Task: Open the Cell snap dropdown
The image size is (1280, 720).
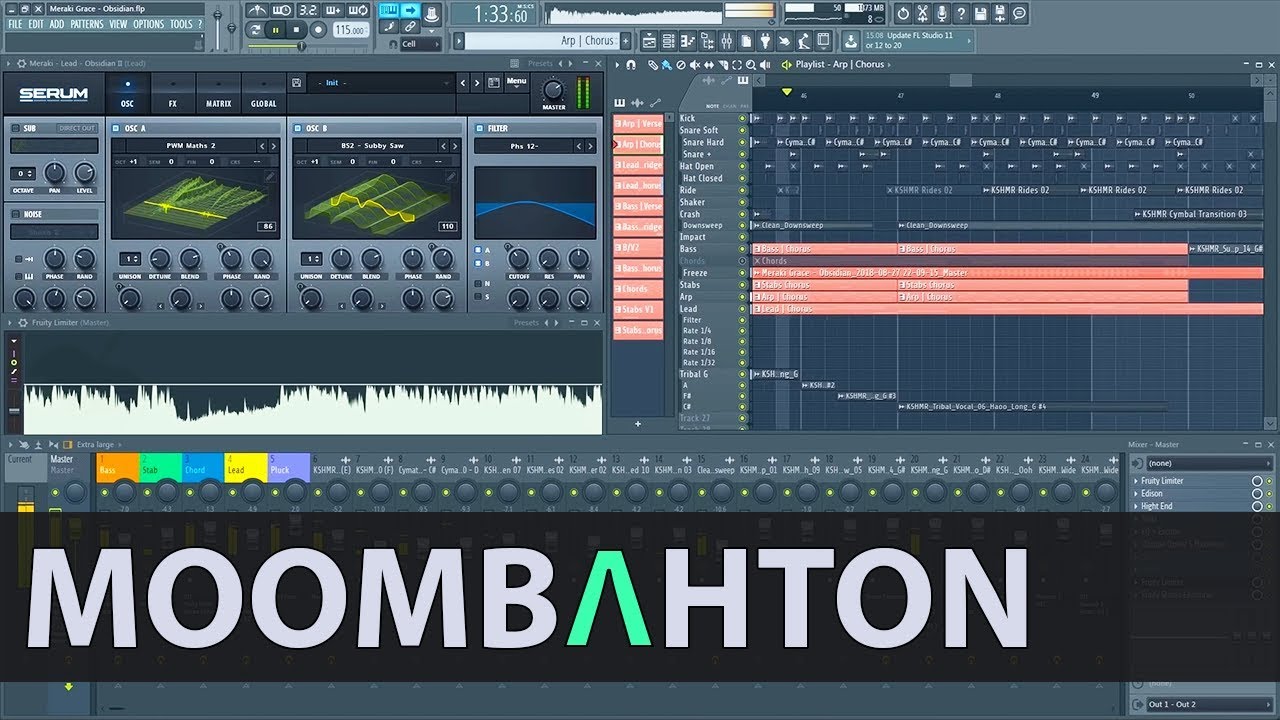Action: click(420, 44)
